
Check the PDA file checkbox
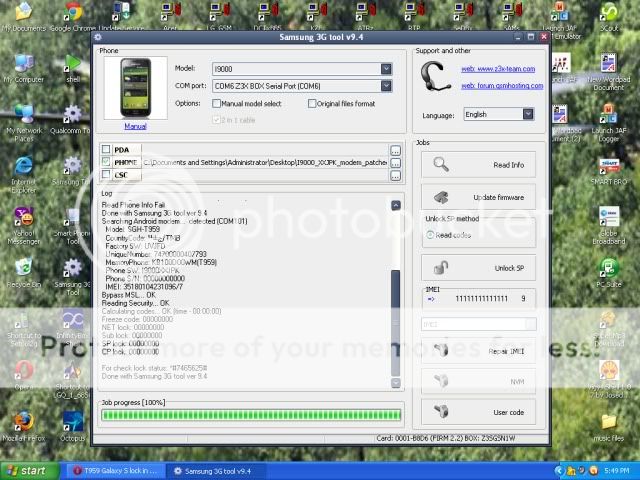[x=106, y=150]
